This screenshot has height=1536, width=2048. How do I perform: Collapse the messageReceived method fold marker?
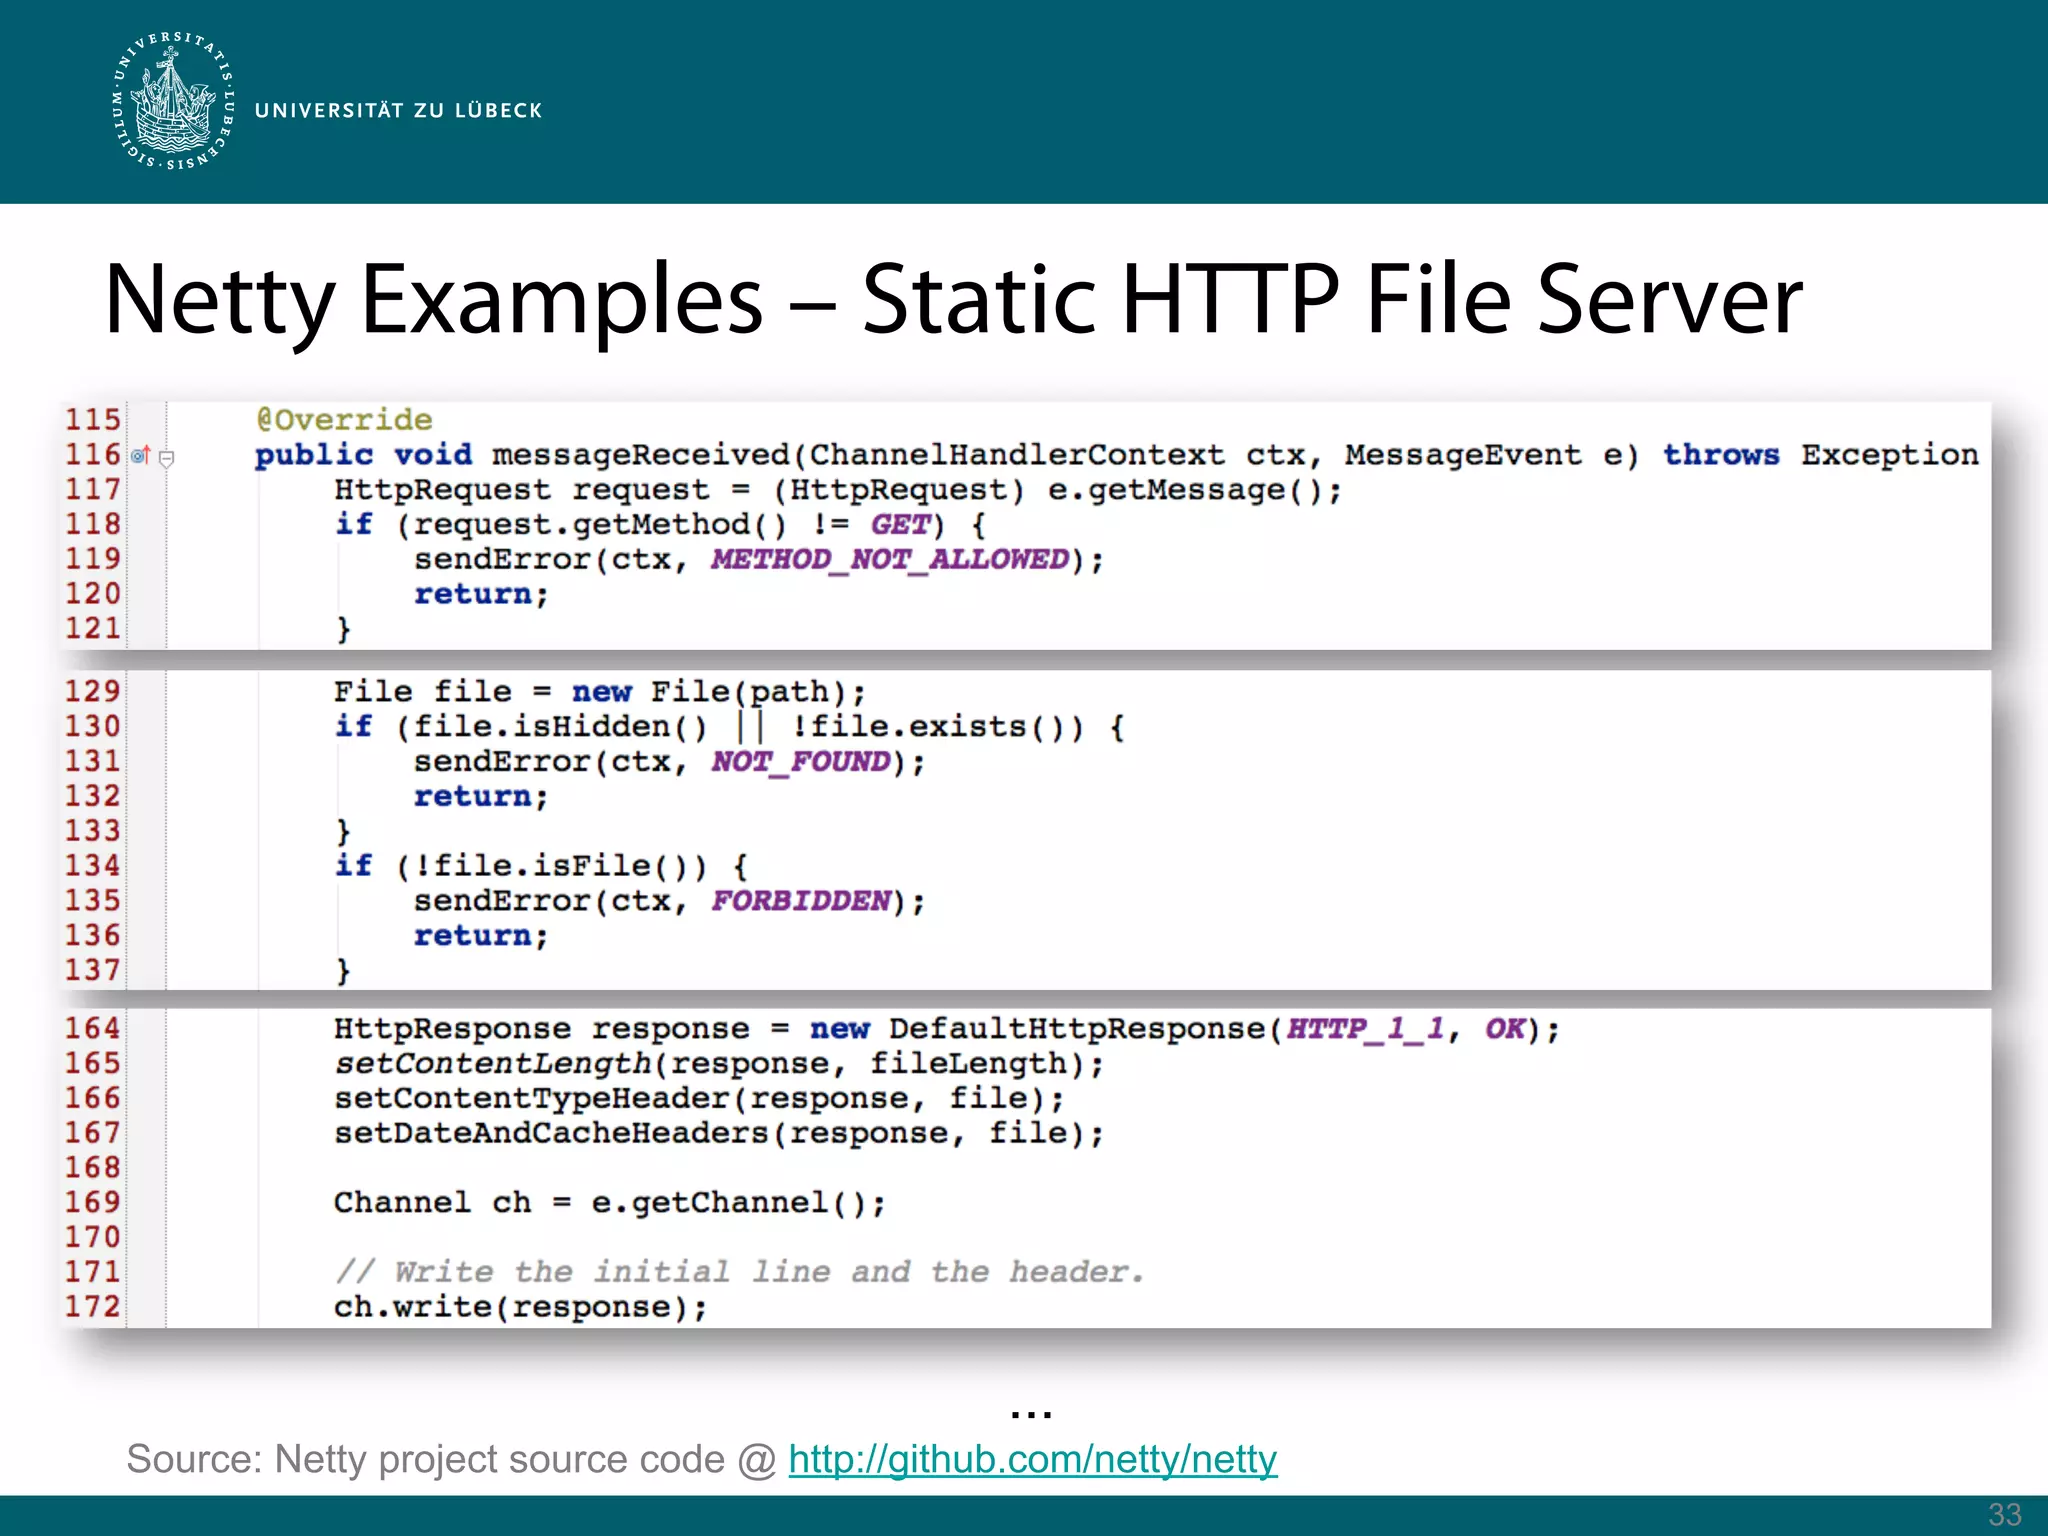[167, 458]
